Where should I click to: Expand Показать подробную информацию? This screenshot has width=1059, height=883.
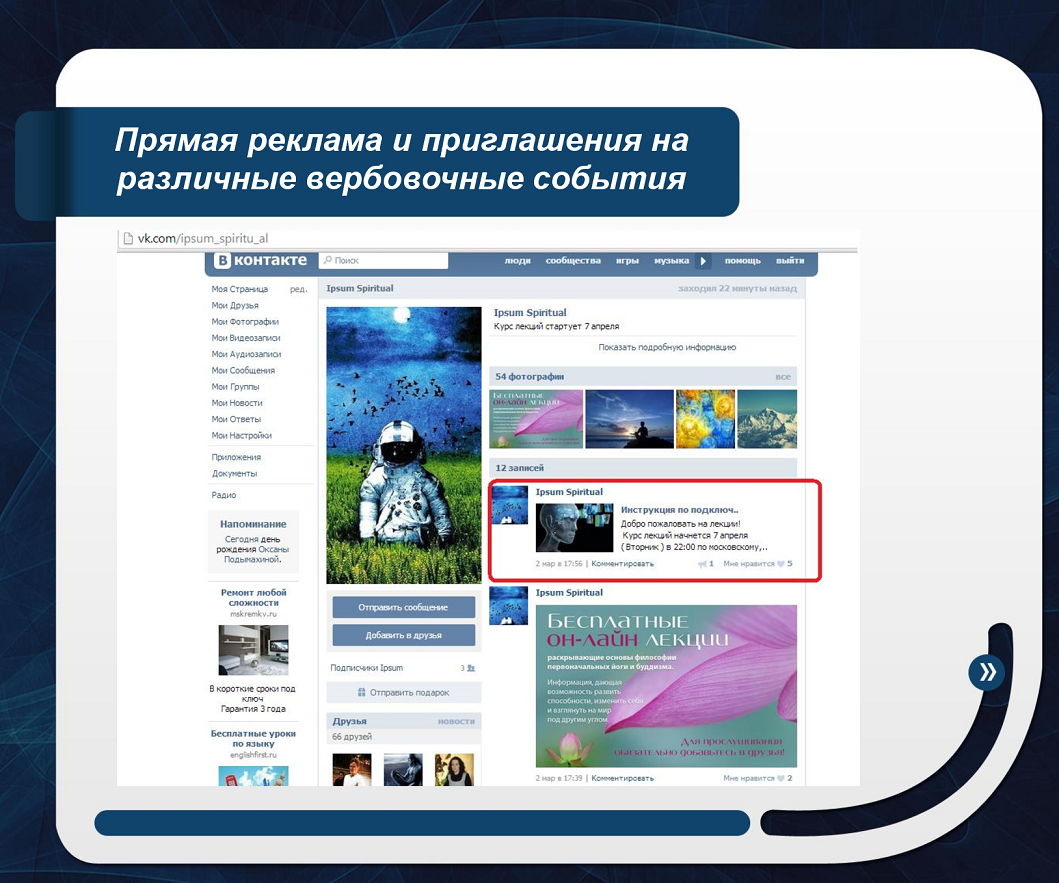click(x=667, y=347)
